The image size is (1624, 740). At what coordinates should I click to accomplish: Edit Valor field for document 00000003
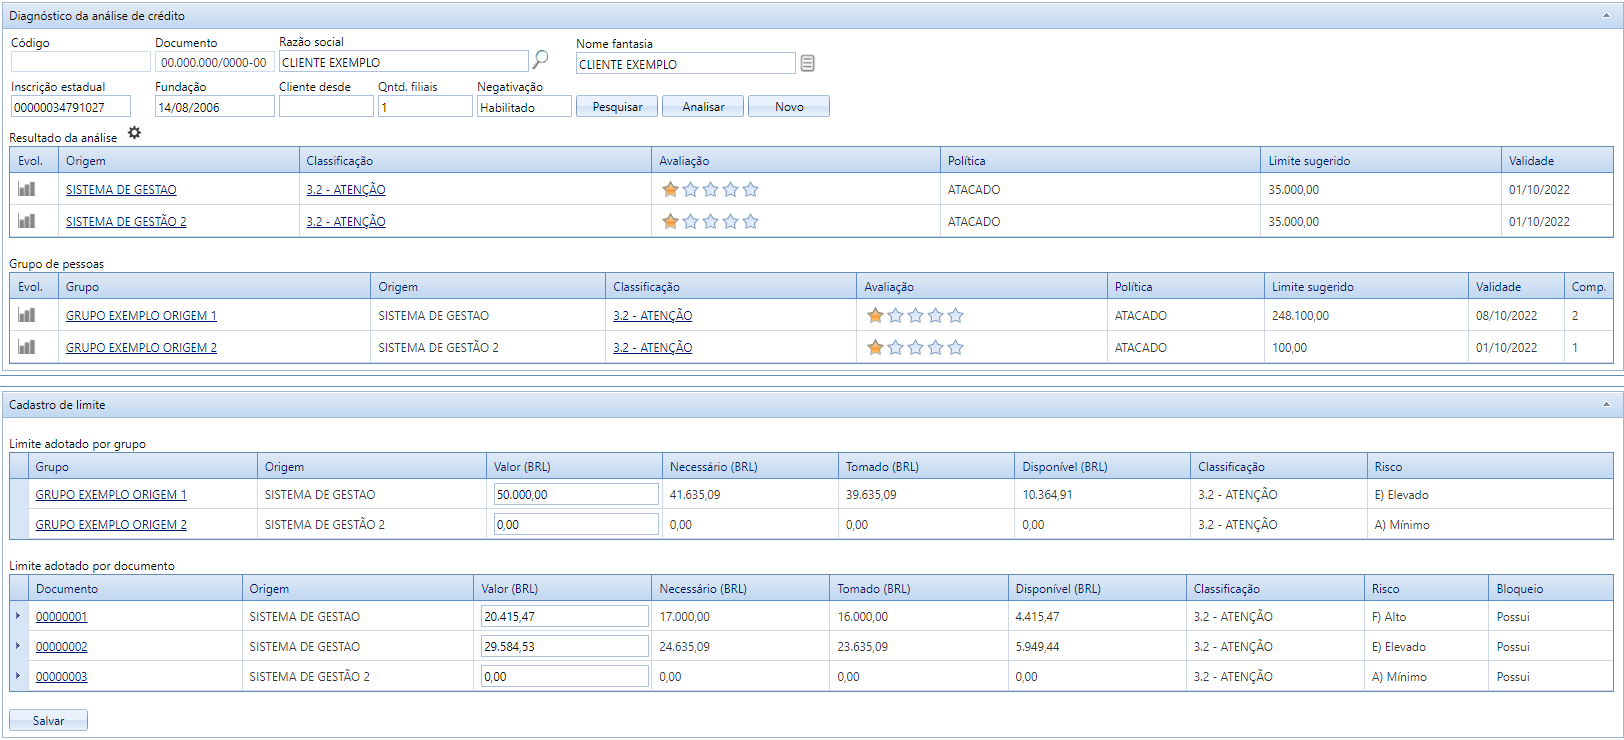565,676
